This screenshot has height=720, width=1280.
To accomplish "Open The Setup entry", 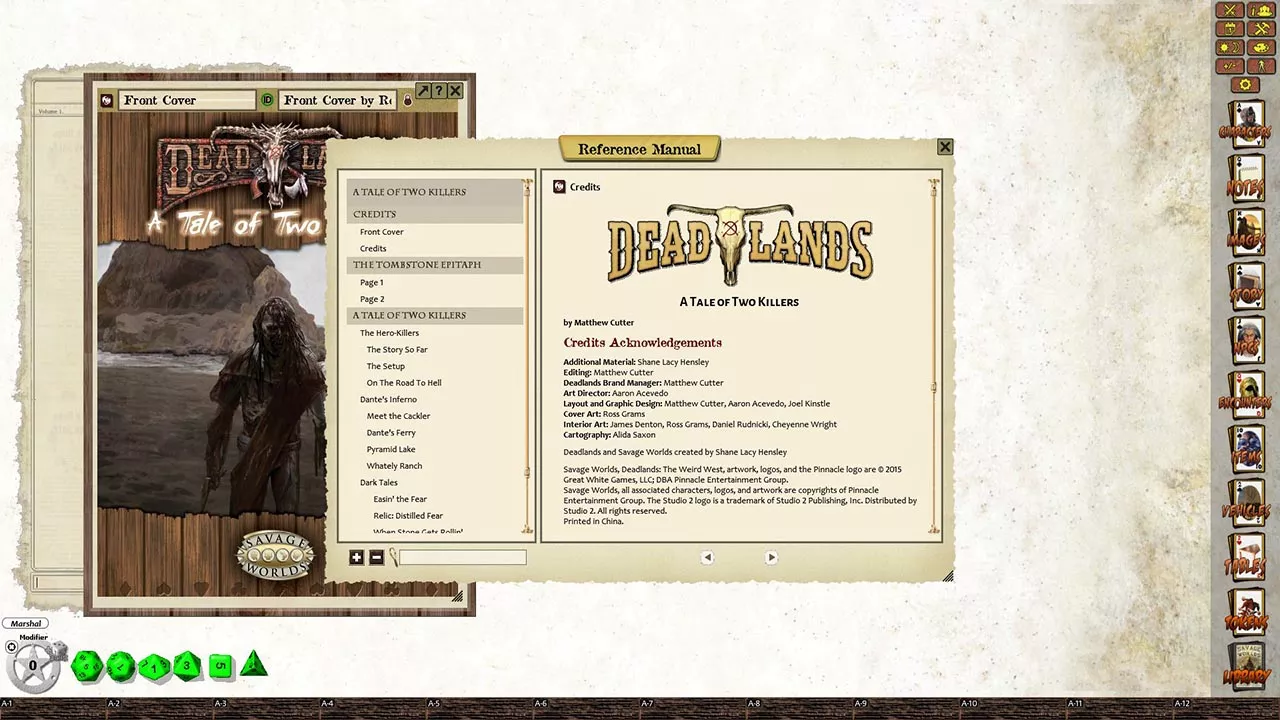I will click(386, 366).
